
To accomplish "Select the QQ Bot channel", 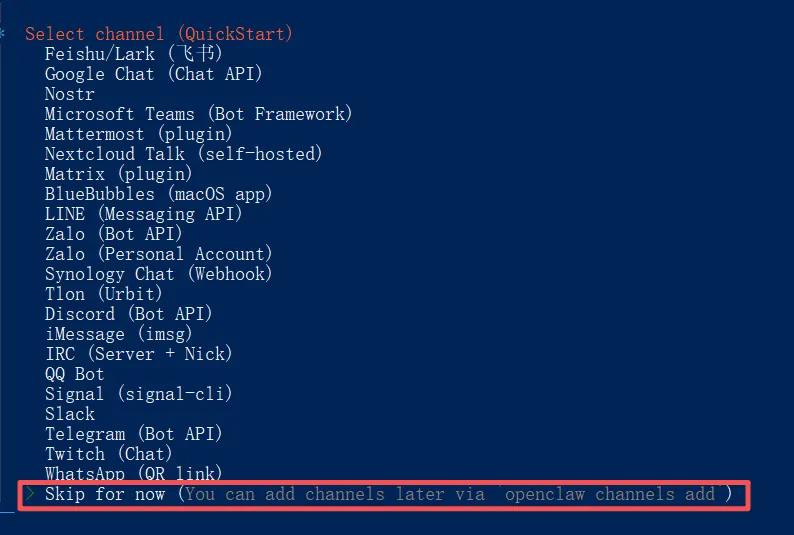I will click(x=74, y=374).
